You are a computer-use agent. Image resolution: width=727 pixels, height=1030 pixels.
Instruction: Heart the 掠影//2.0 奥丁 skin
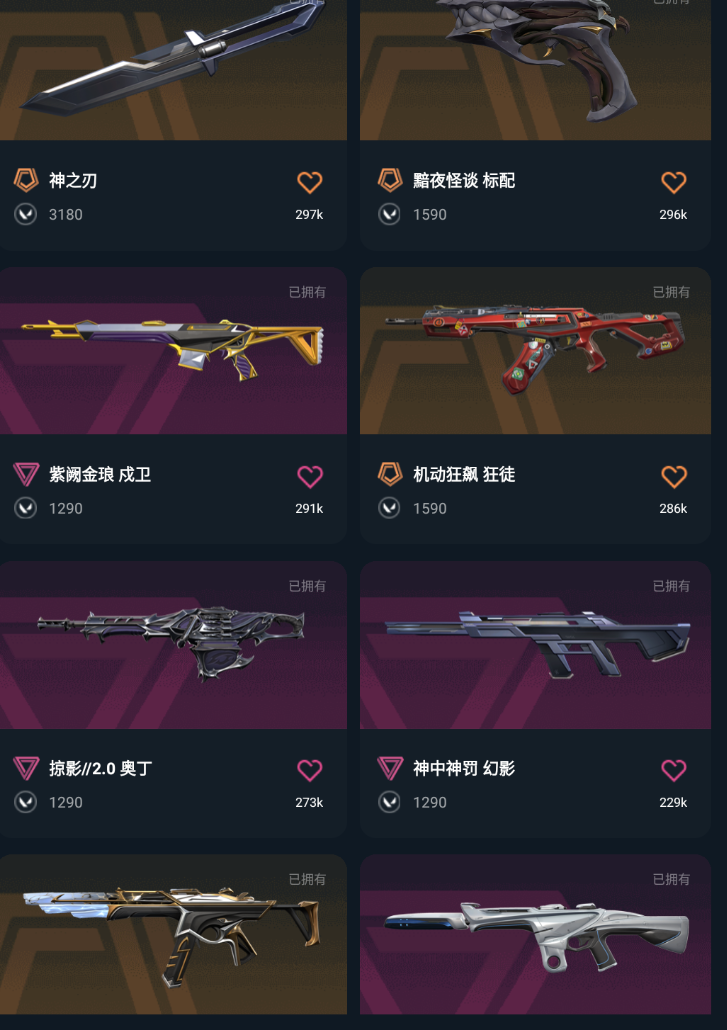[309, 770]
